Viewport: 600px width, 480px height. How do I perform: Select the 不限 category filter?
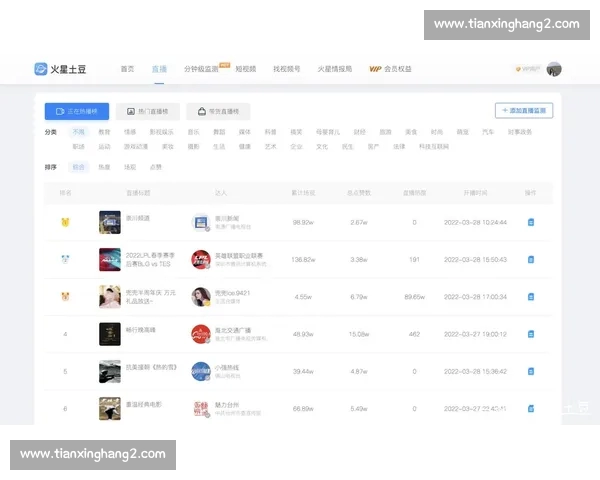79,132
